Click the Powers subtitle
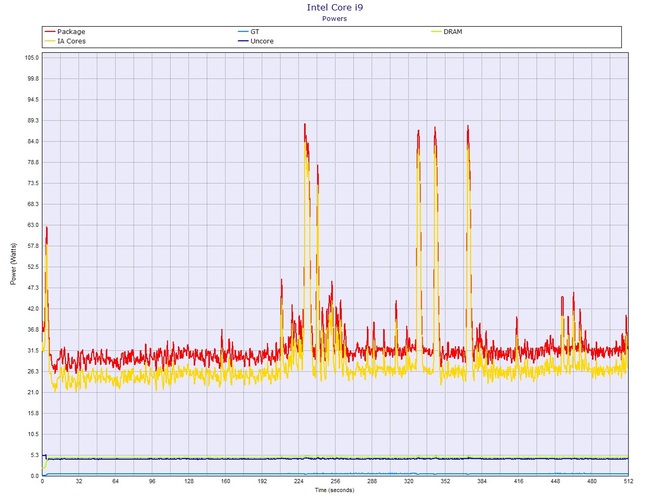 (335, 18)
